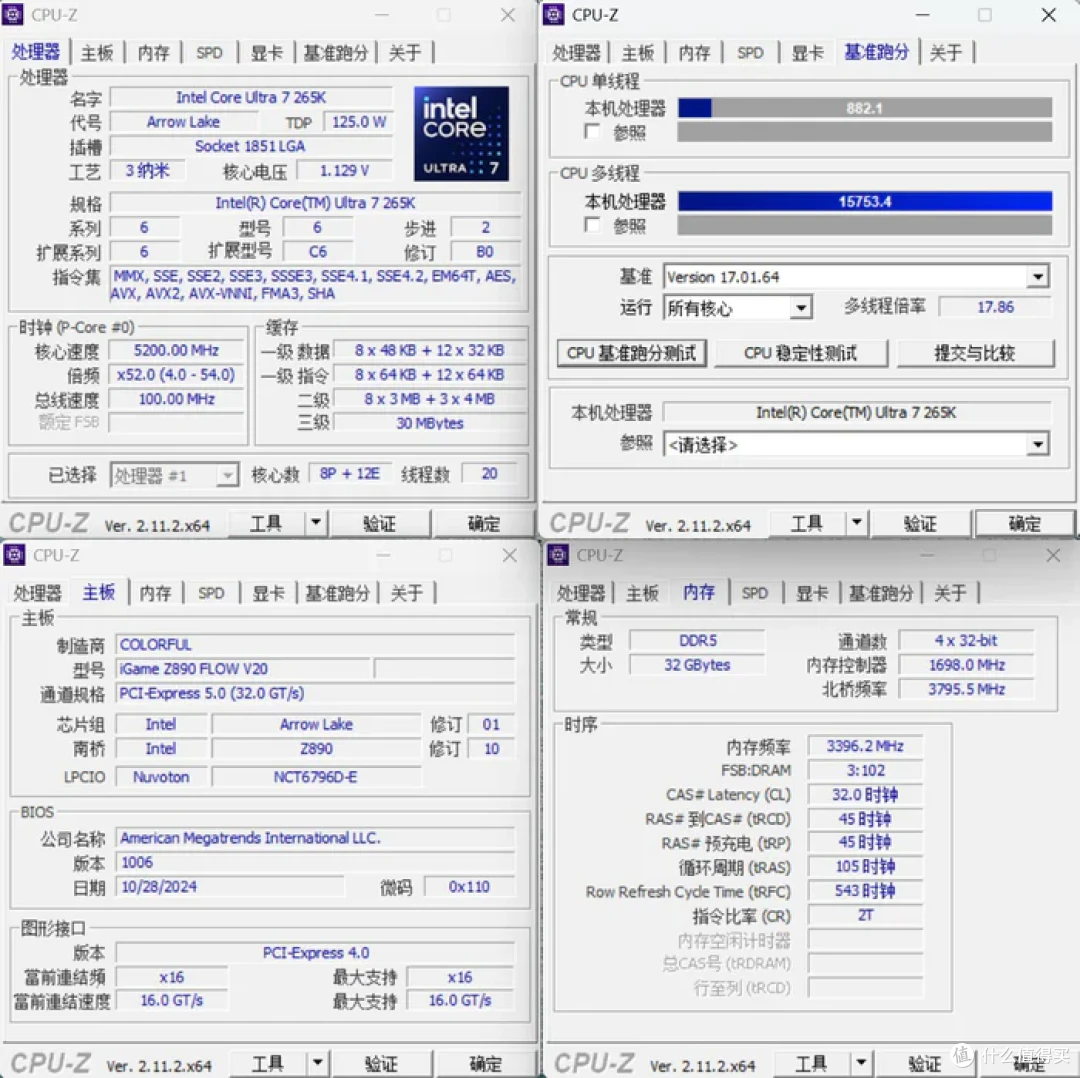Select SPD tab in the memory window
This screenshot has width=1080, height=1078.
click(x=755, y=593)
